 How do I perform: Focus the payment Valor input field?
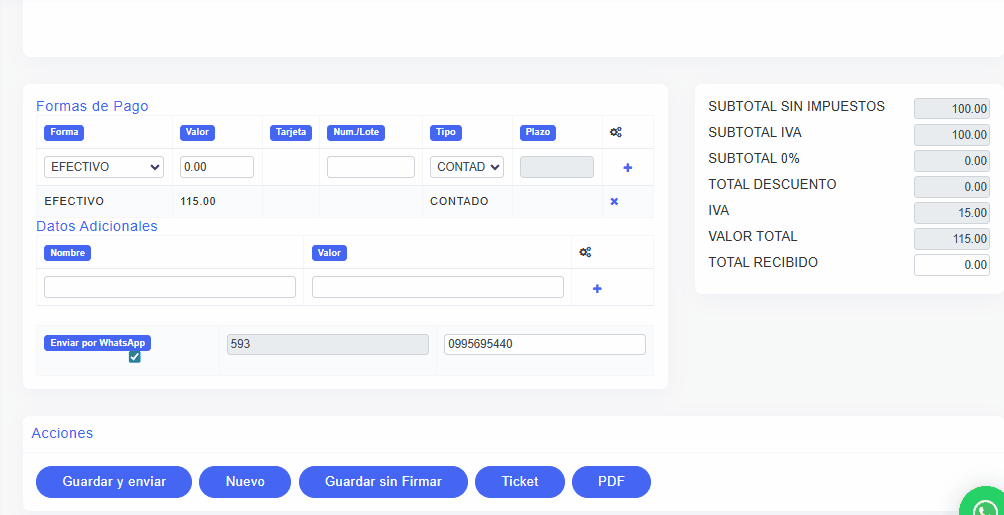point(217,167)
